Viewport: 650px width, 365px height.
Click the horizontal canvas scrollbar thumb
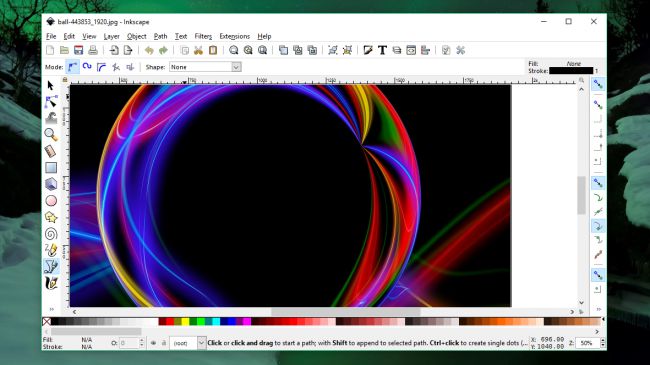pos(346,311)
